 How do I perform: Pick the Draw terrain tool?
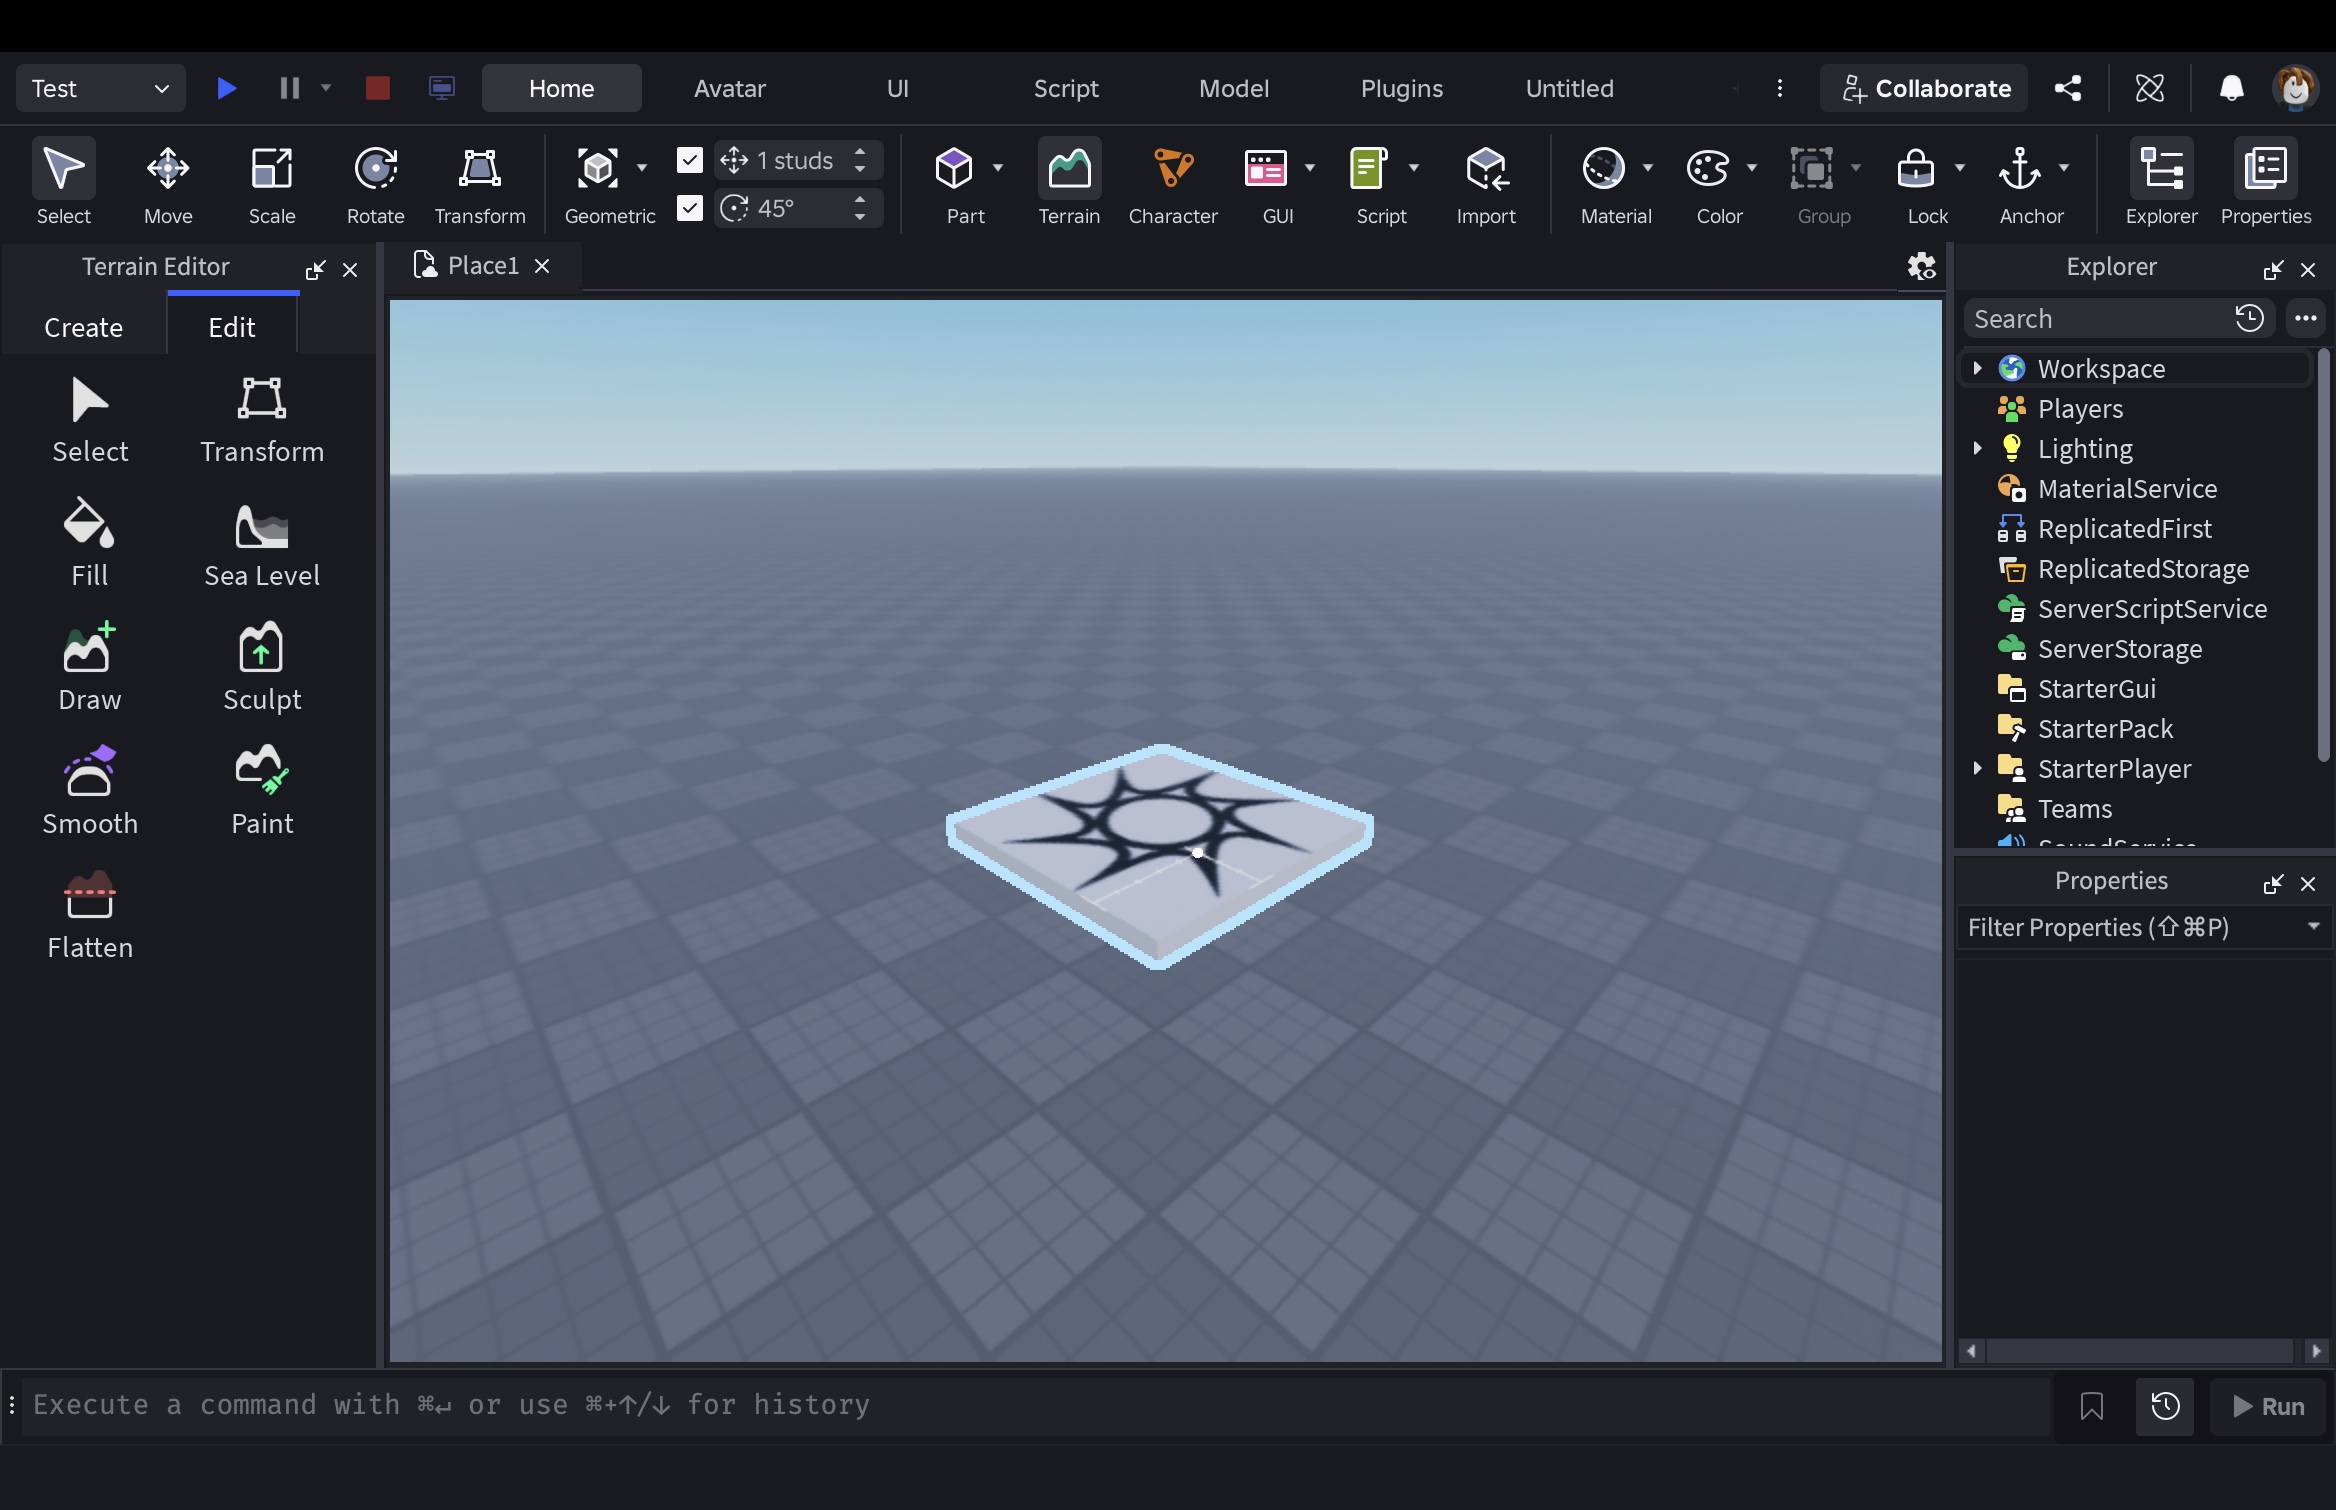point(89,666)
